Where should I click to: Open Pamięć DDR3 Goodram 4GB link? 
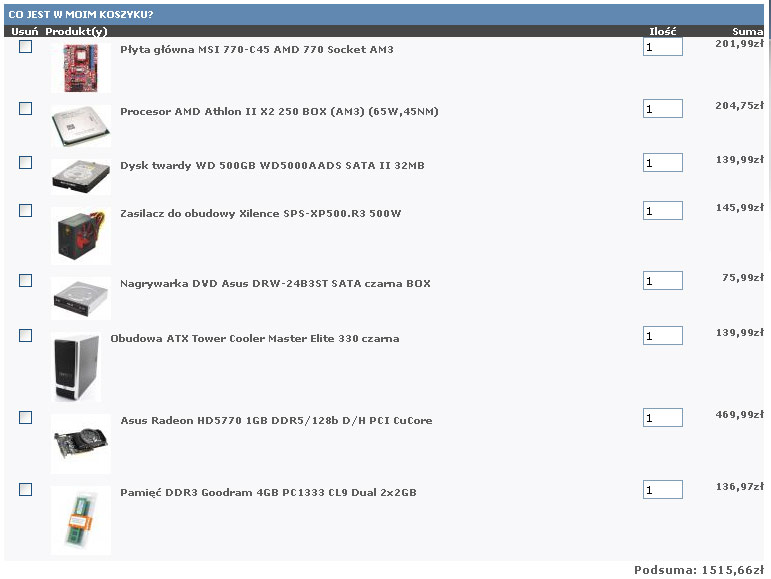268,492
